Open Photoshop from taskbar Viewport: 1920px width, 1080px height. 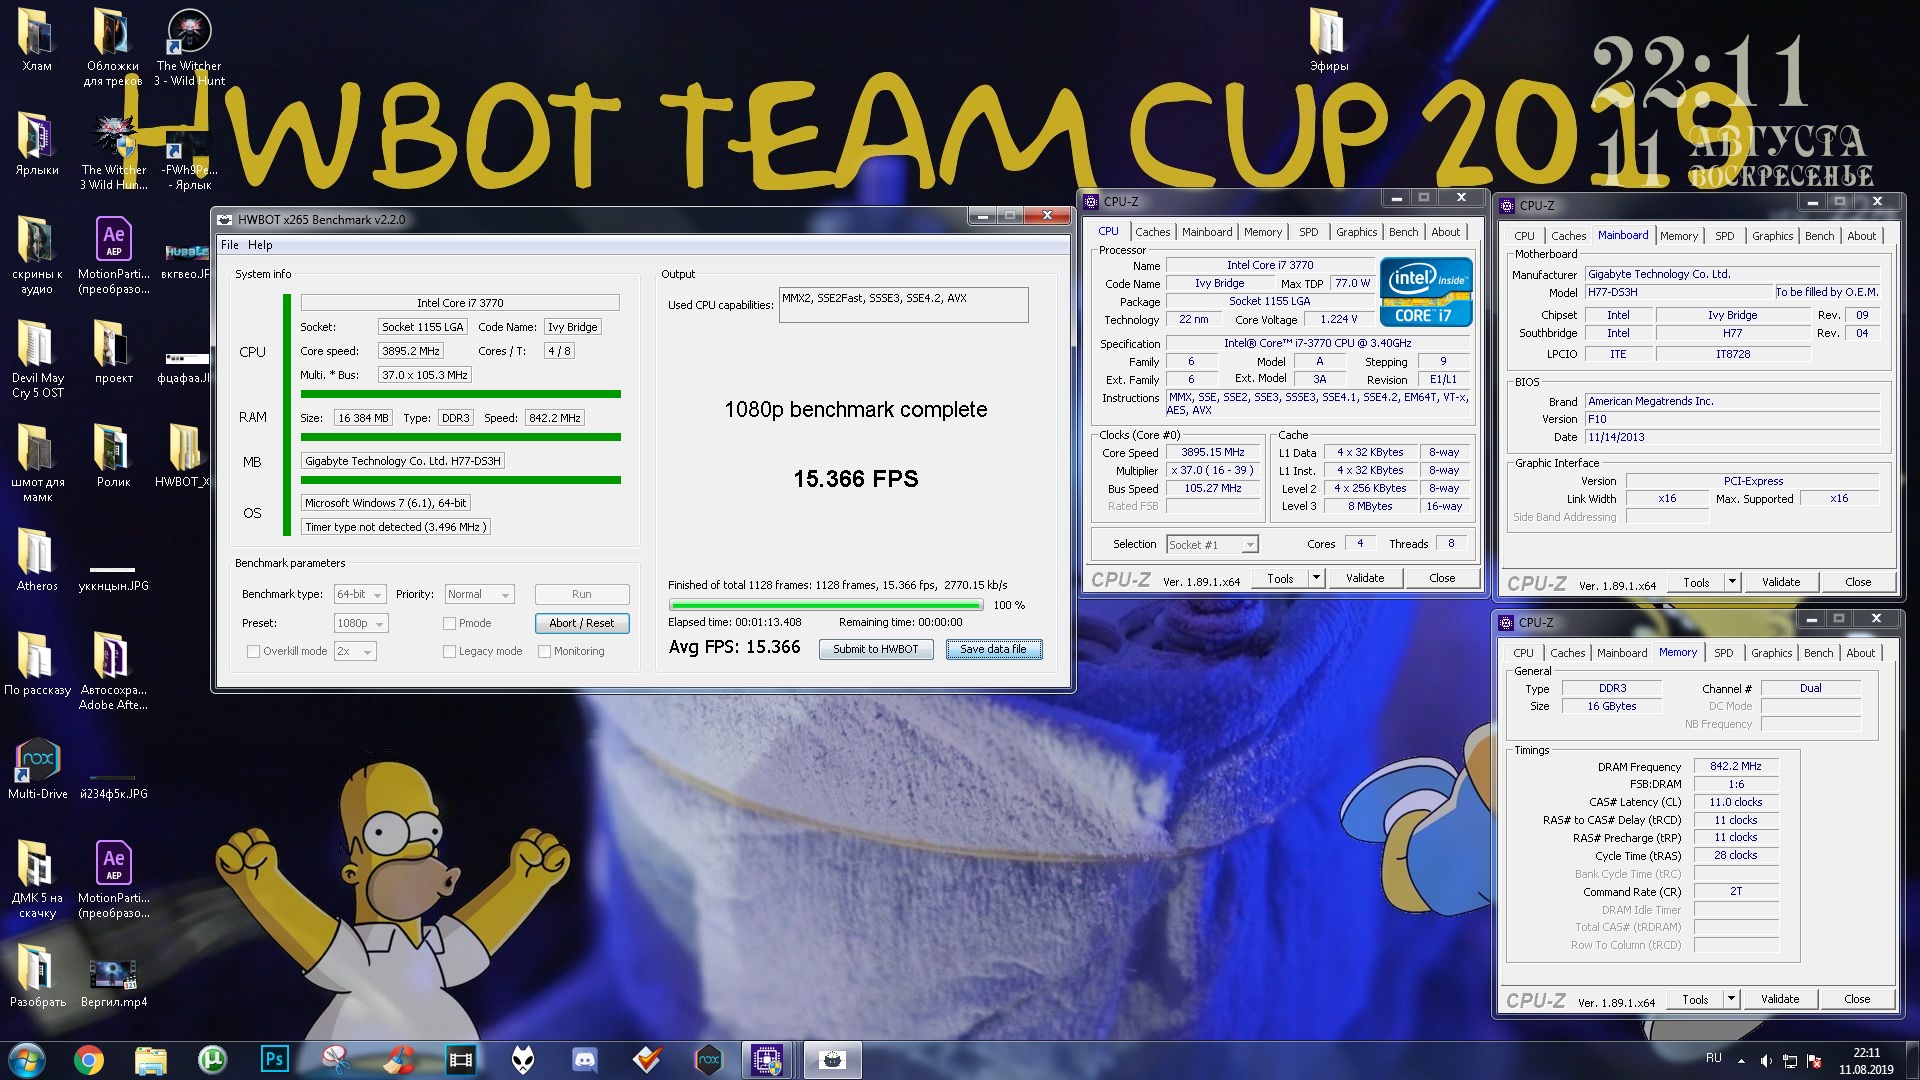pos(274,1059)
